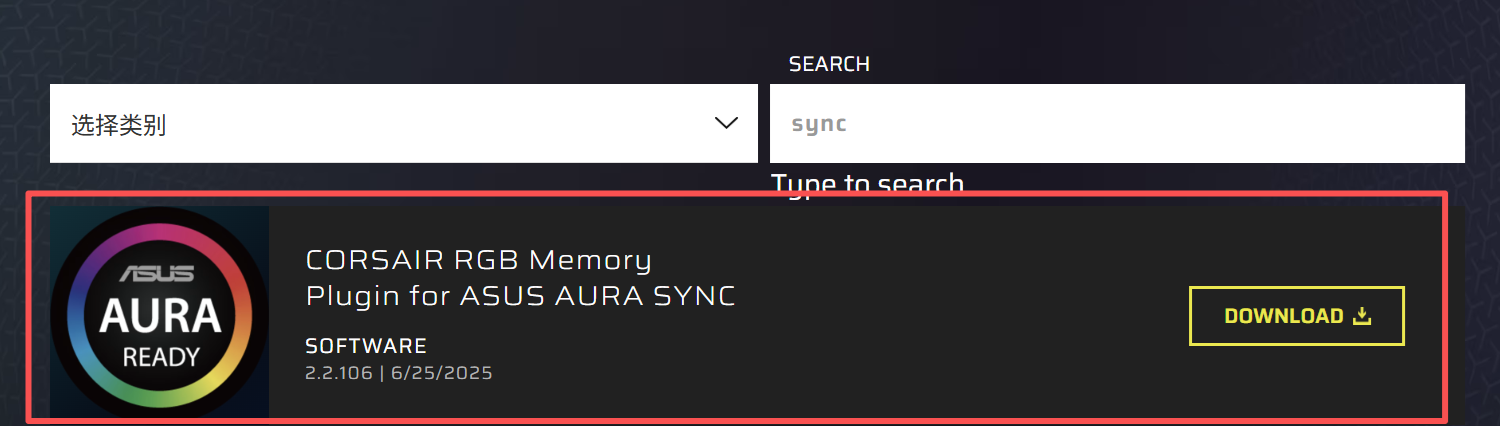This screenshot has height=426, width=1500.
Task: Expand the category dropdown chevron
Action: coord(726,123)
